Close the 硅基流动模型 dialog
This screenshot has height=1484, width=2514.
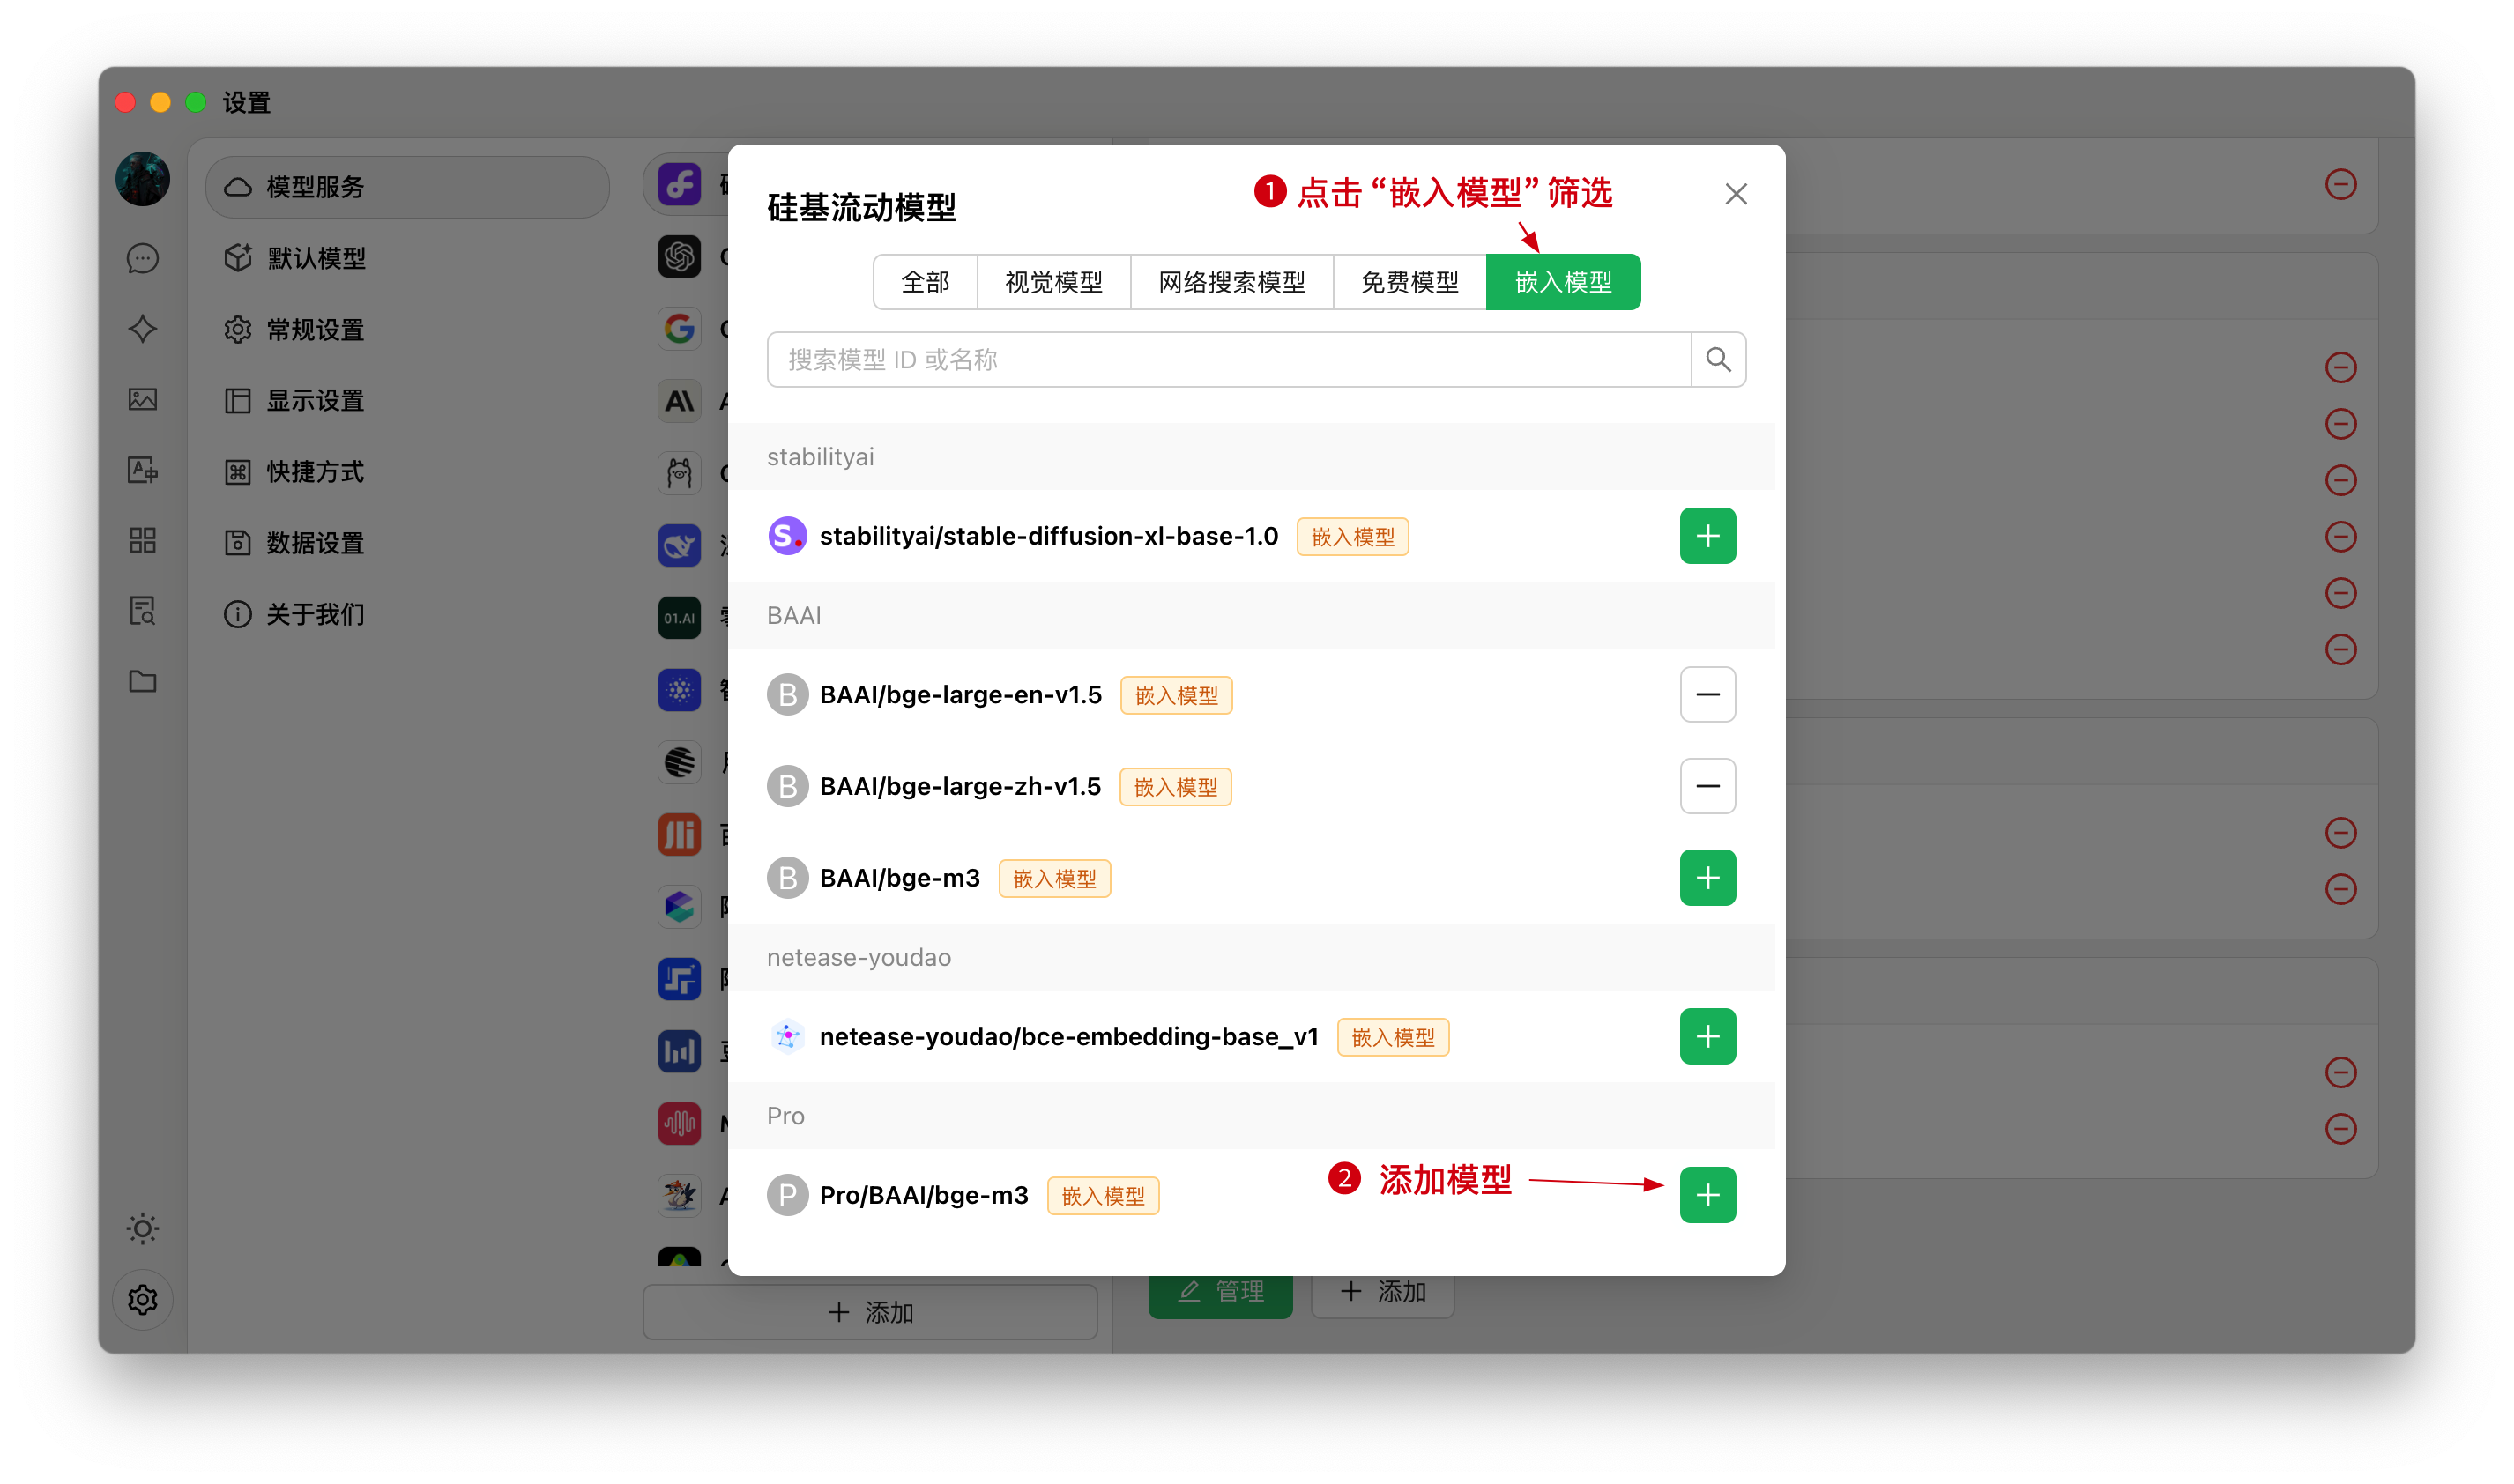tap(1736, 194)
